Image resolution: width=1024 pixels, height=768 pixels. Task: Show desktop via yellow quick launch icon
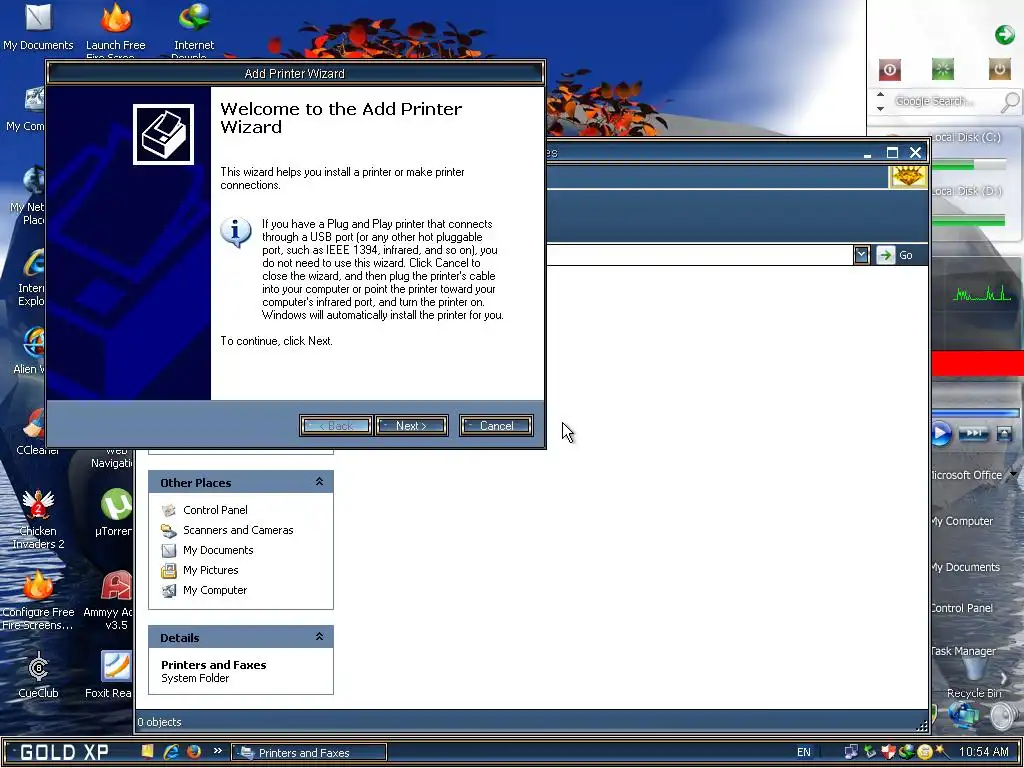[148, 752]
